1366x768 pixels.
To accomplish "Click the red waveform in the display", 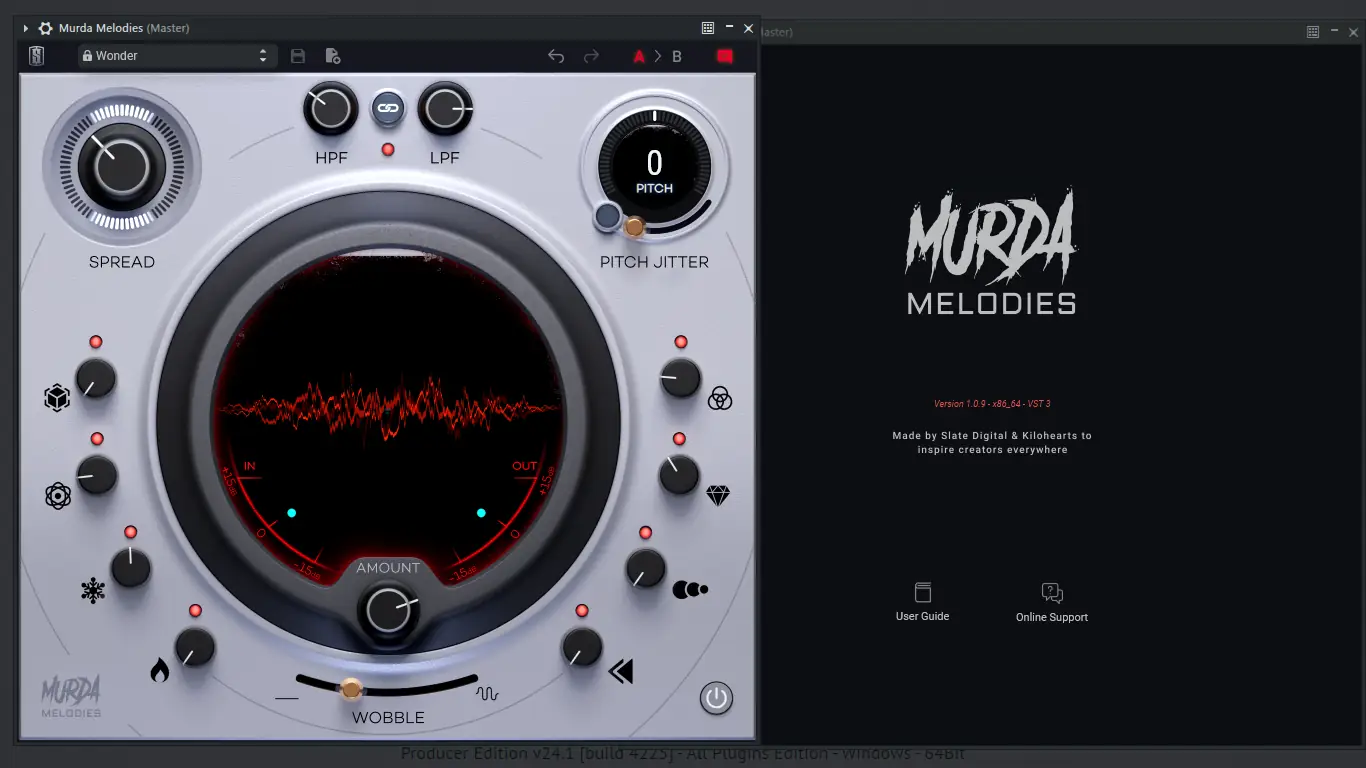I will 388,407.
